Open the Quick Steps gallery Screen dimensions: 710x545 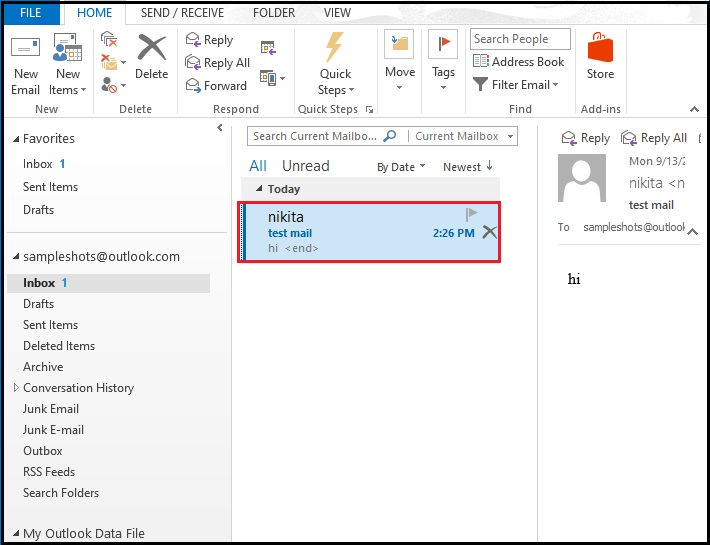(335, 65)
